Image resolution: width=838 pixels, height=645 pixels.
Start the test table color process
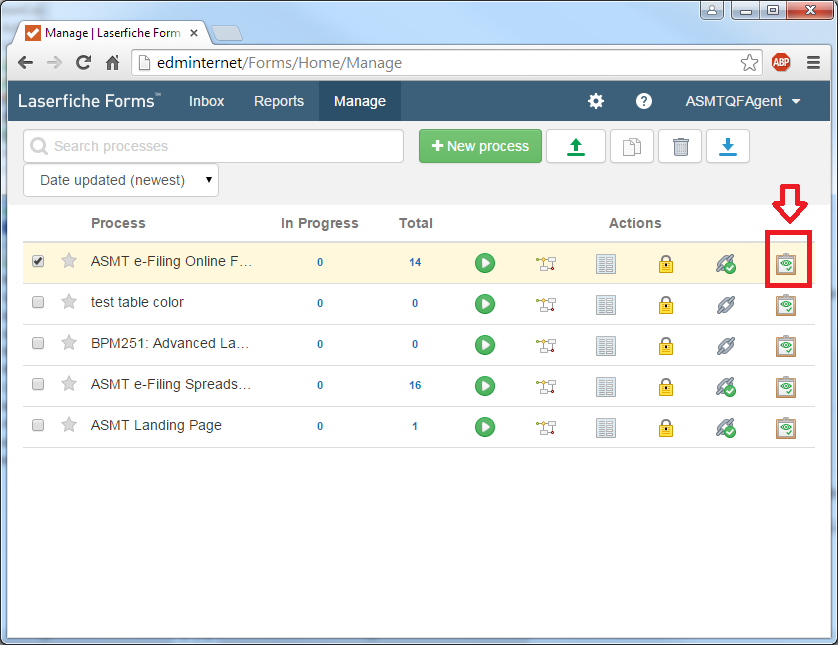point(485,303)
